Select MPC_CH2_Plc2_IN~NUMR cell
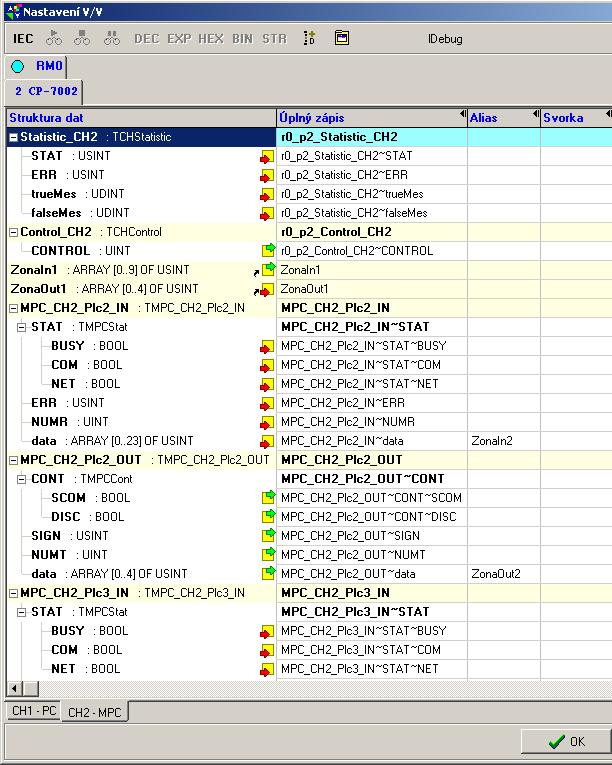Viewport: 612px width, 765px height. tap(372, 422)
